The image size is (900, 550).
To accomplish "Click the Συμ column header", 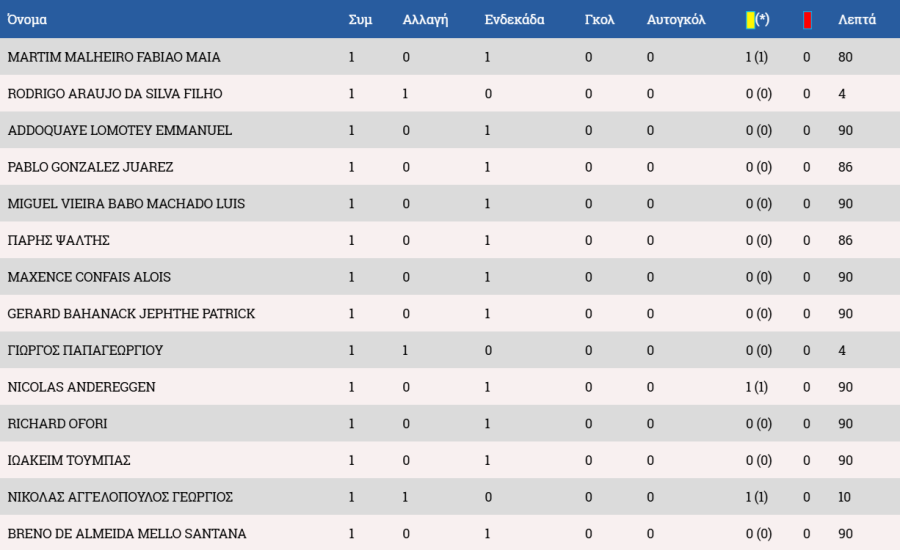I will pos(360,20).
